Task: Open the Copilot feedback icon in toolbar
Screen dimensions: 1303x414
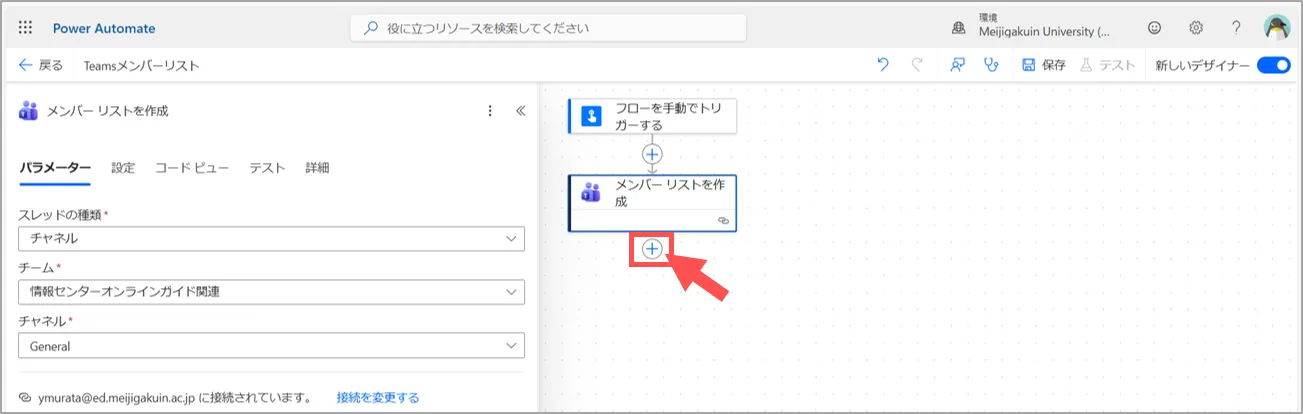Action: tap(957, 65)
